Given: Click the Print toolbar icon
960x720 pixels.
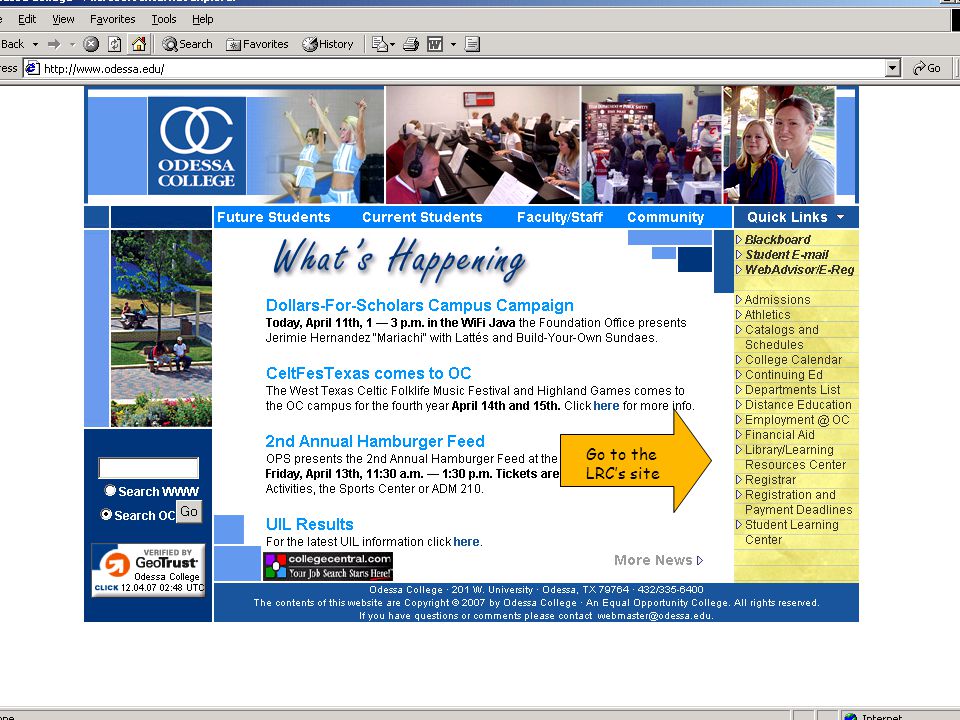Looking at the screenshot, I should click(x=411, y=44).
